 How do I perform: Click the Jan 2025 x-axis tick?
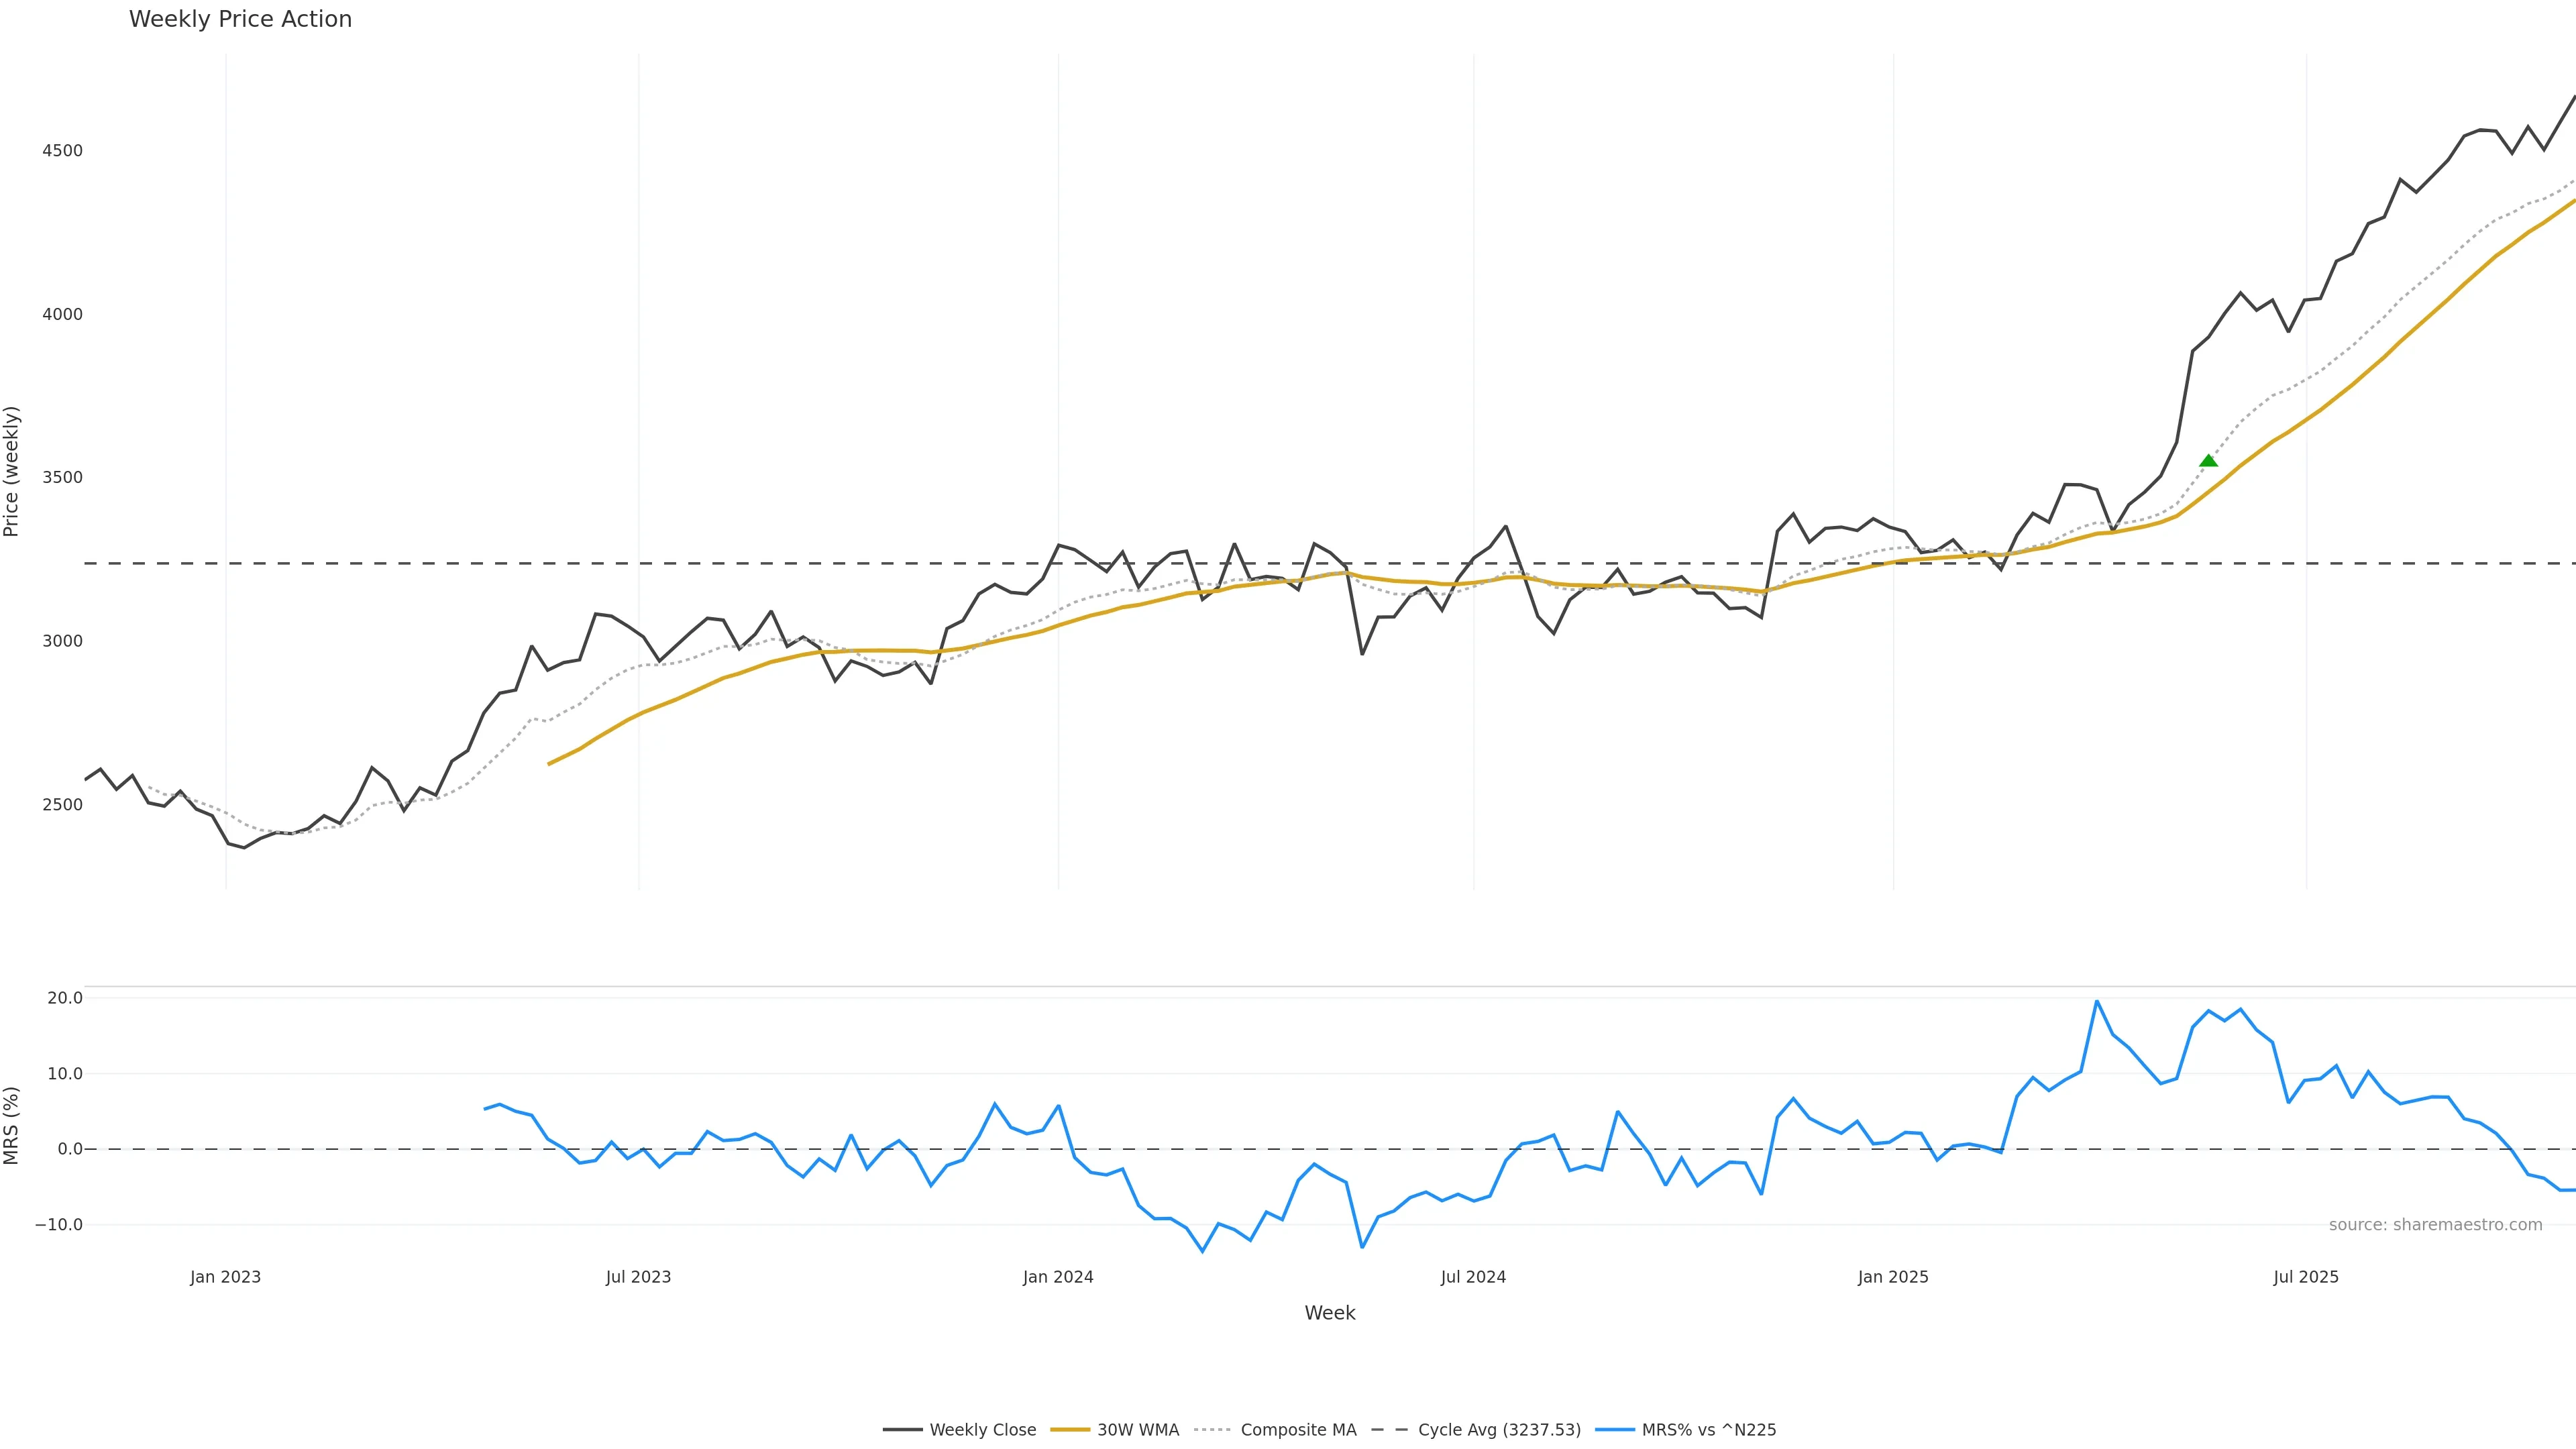point(1893,1277)
